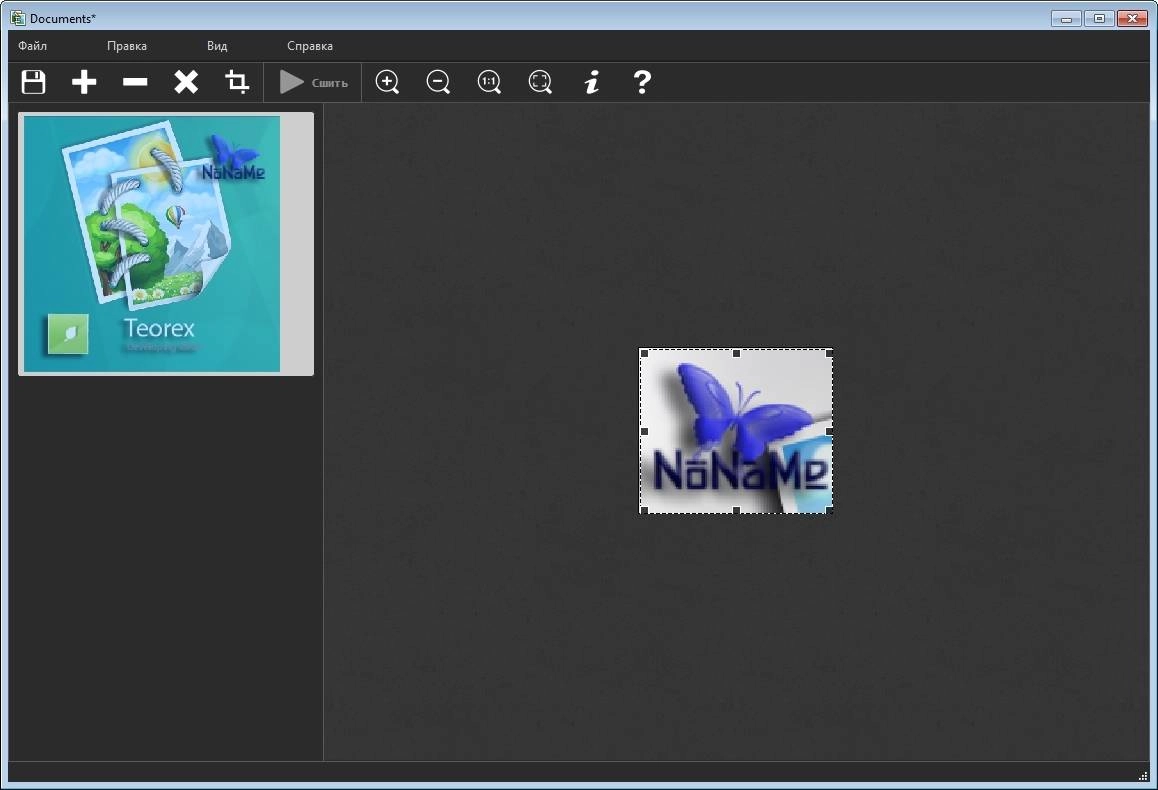1158x790 pixels.
Task: Clear all images with the X icon
Action: click(186, 82)
